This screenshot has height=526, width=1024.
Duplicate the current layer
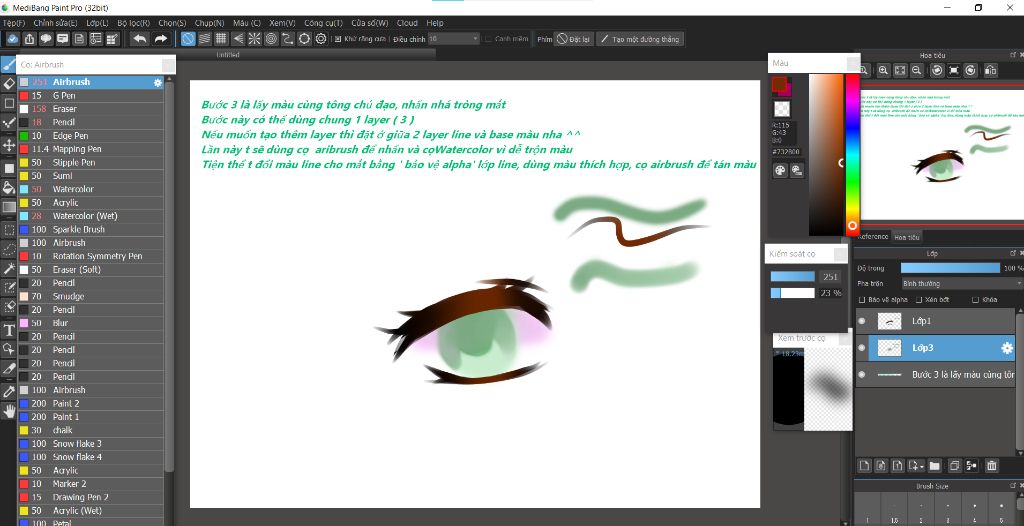click(x=954, y=465)
